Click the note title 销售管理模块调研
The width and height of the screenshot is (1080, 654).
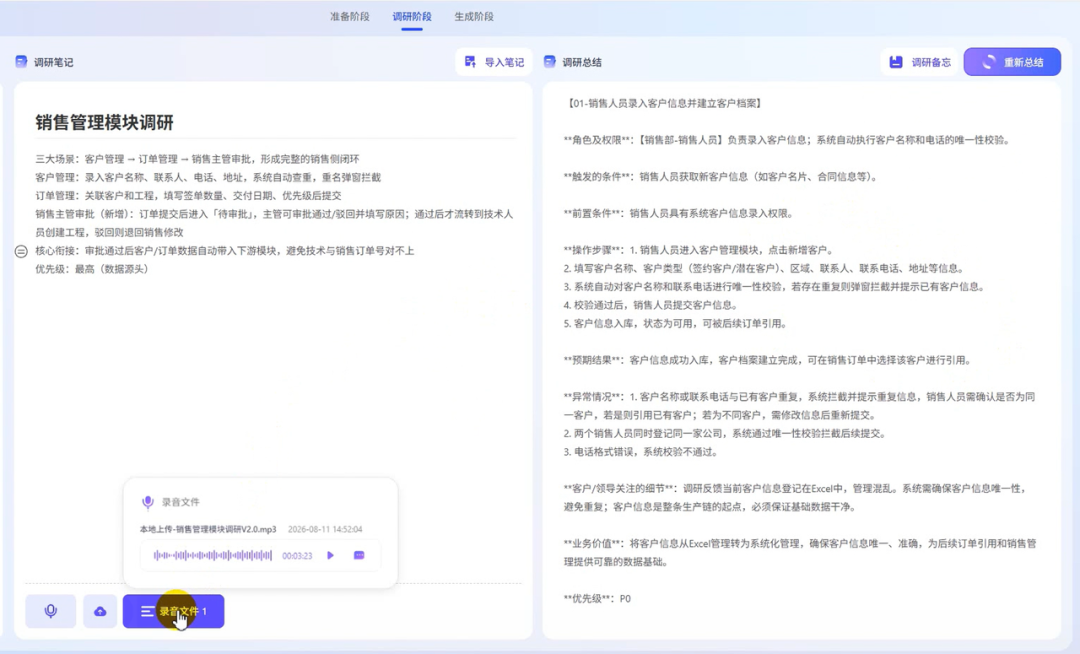coord(105,123)
